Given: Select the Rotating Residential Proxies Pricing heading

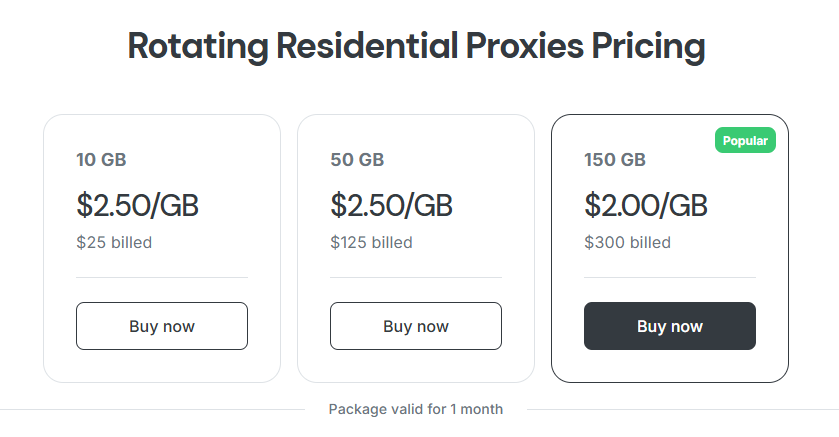Looking at the screenshot, I should [x=417, y=46].
